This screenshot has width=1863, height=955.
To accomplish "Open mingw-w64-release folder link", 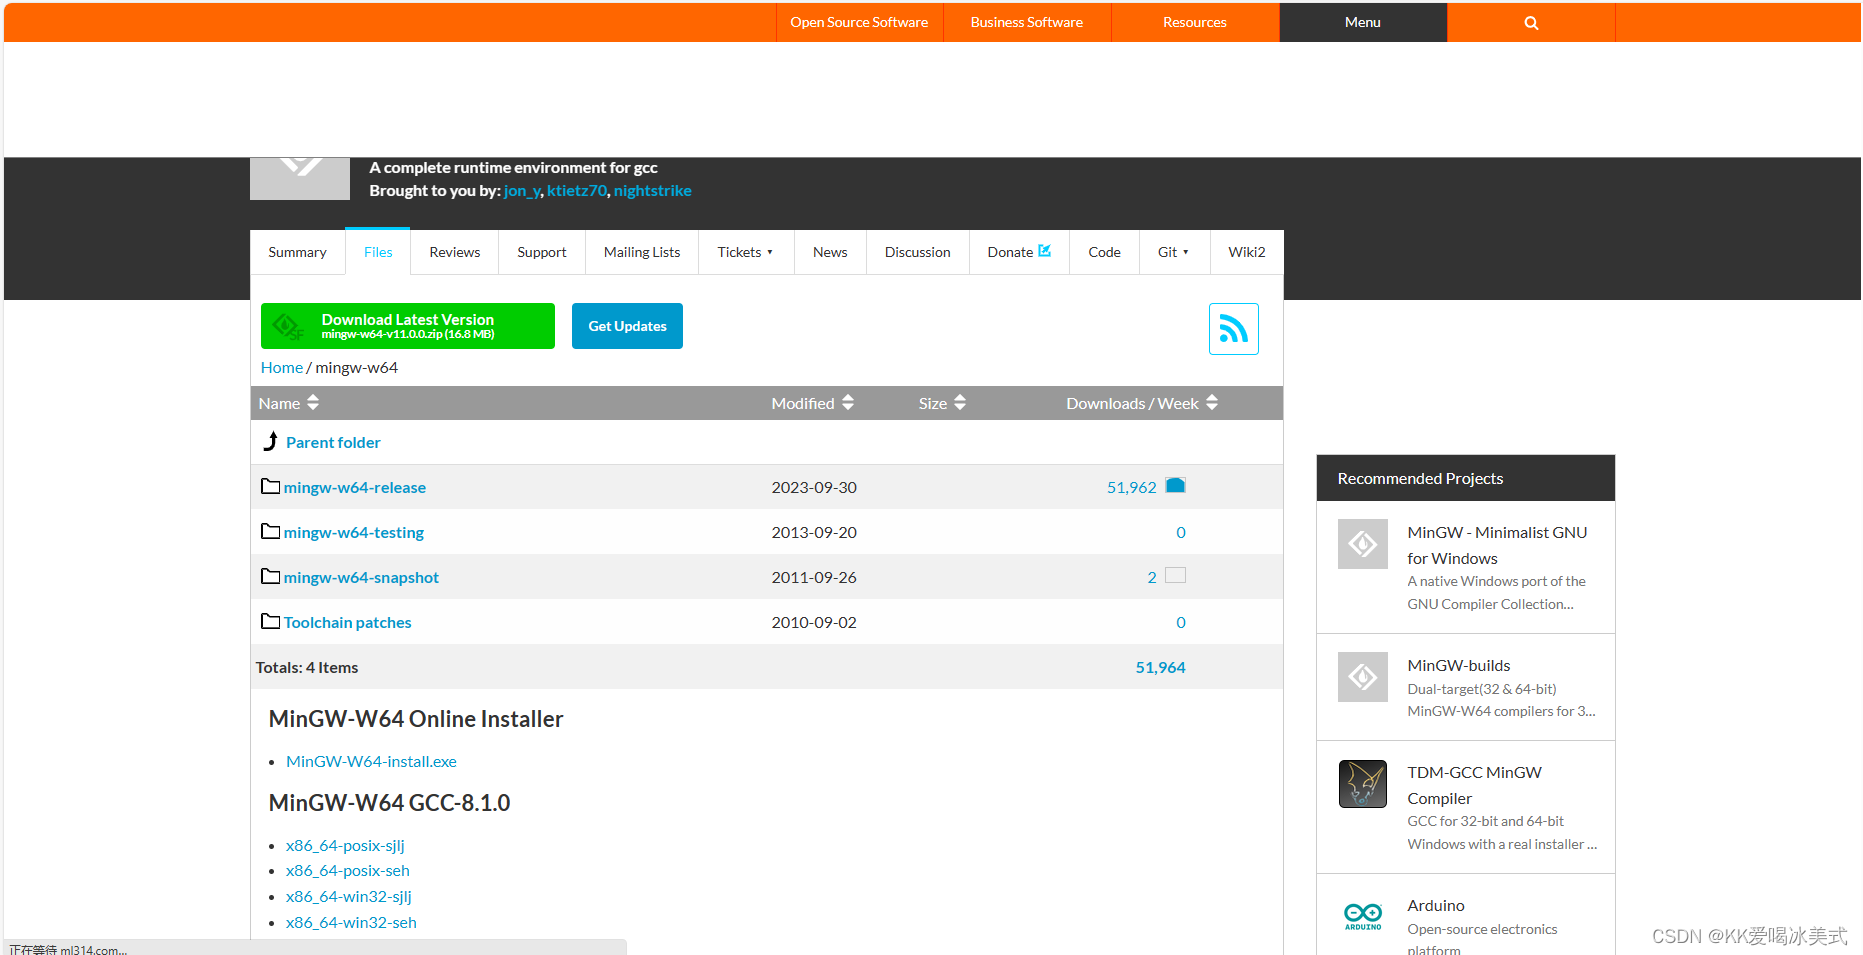I will (x=355, y=487).
